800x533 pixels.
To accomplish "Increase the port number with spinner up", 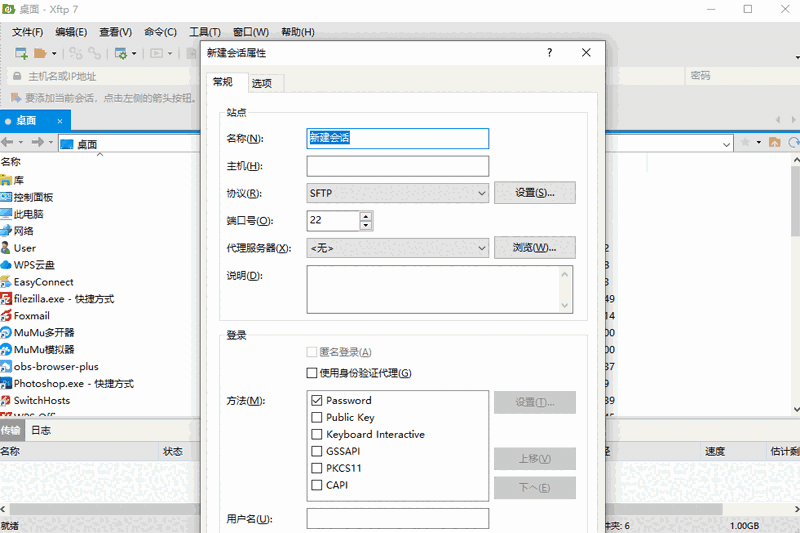I will 366,216.
